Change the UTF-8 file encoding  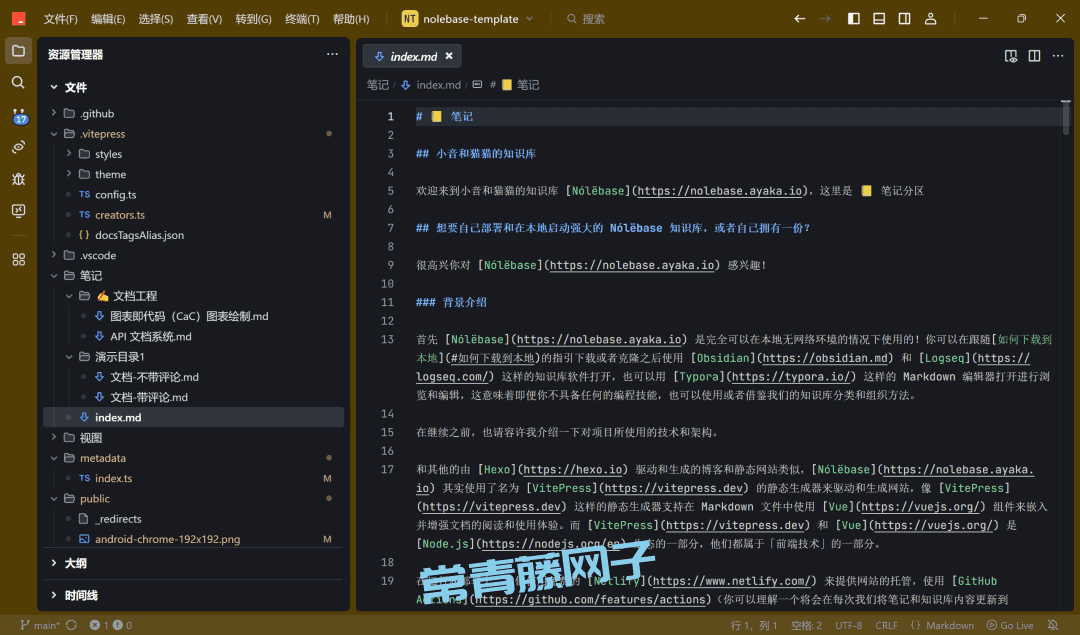pos(849,625)
